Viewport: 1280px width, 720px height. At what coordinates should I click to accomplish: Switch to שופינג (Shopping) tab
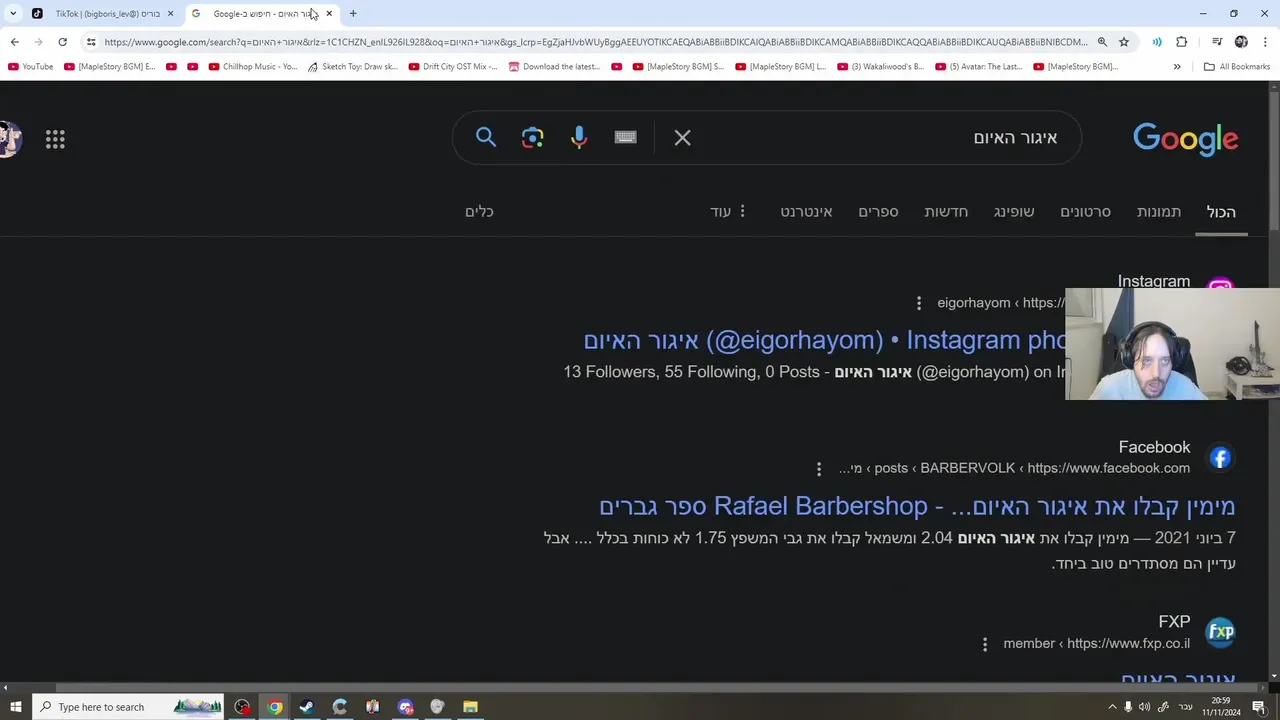(1014, 212)
